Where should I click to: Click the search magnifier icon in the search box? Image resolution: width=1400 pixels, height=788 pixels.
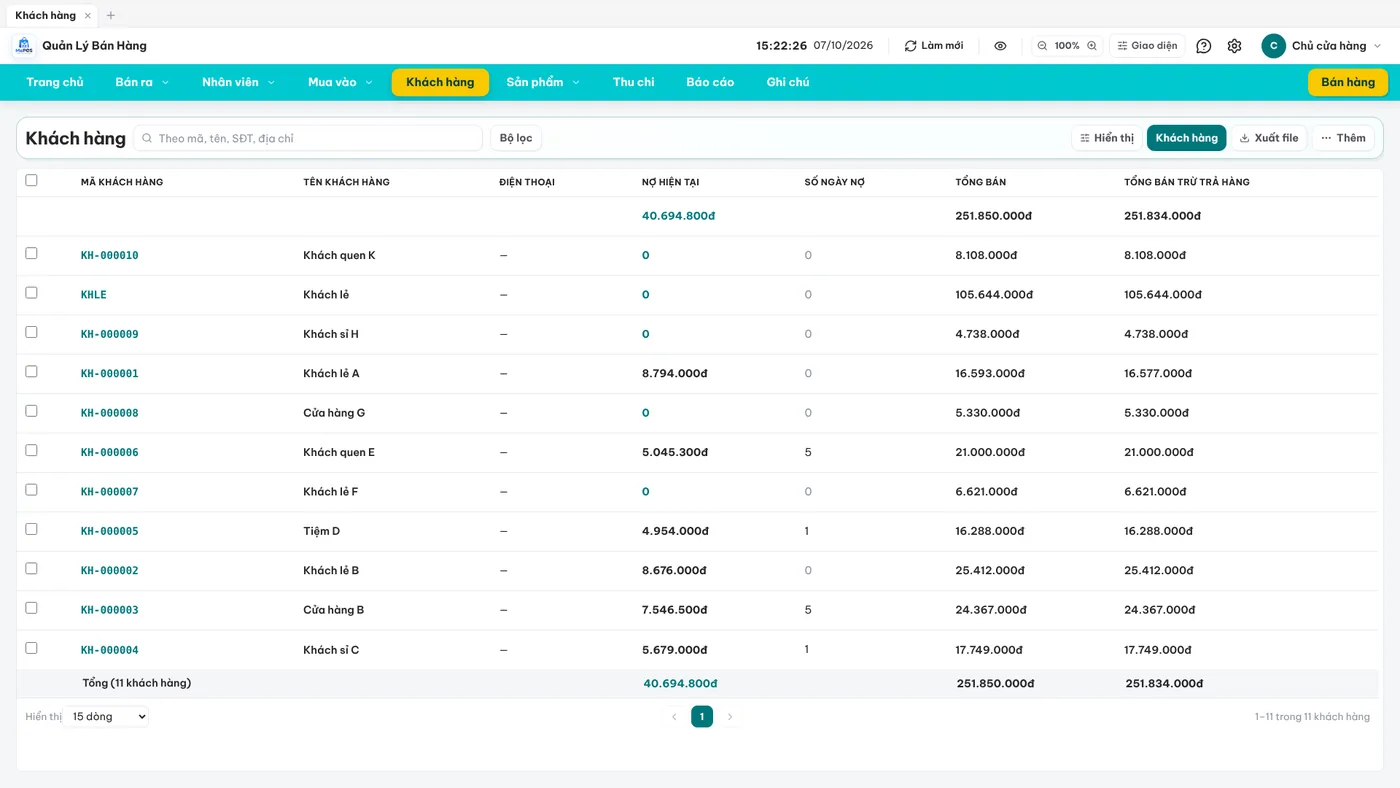[147, 138]
